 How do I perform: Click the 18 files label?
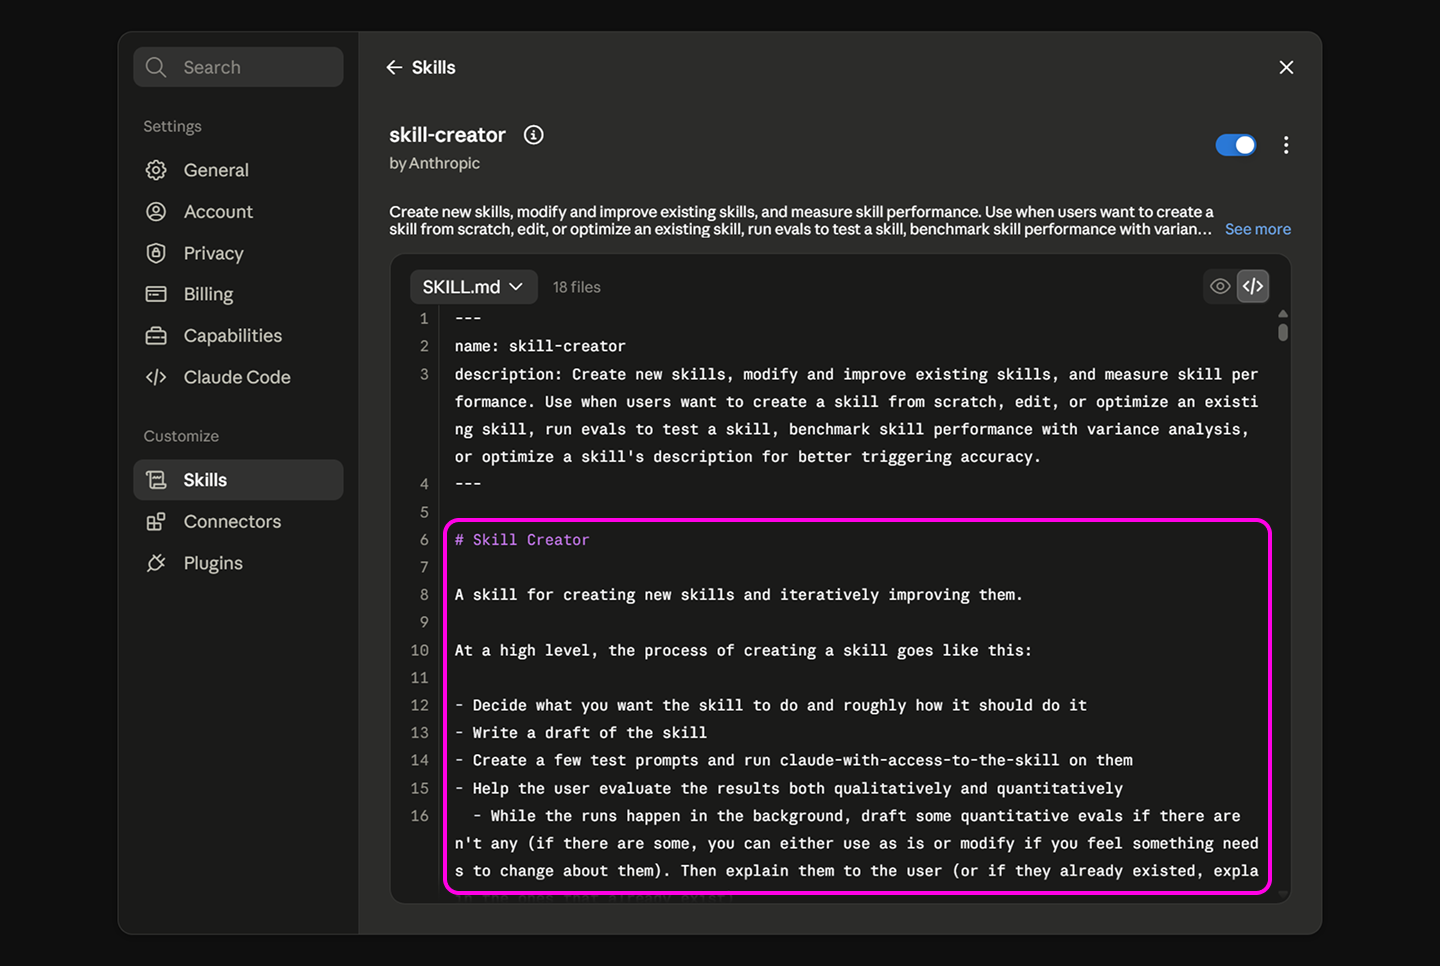pos(577,287)
